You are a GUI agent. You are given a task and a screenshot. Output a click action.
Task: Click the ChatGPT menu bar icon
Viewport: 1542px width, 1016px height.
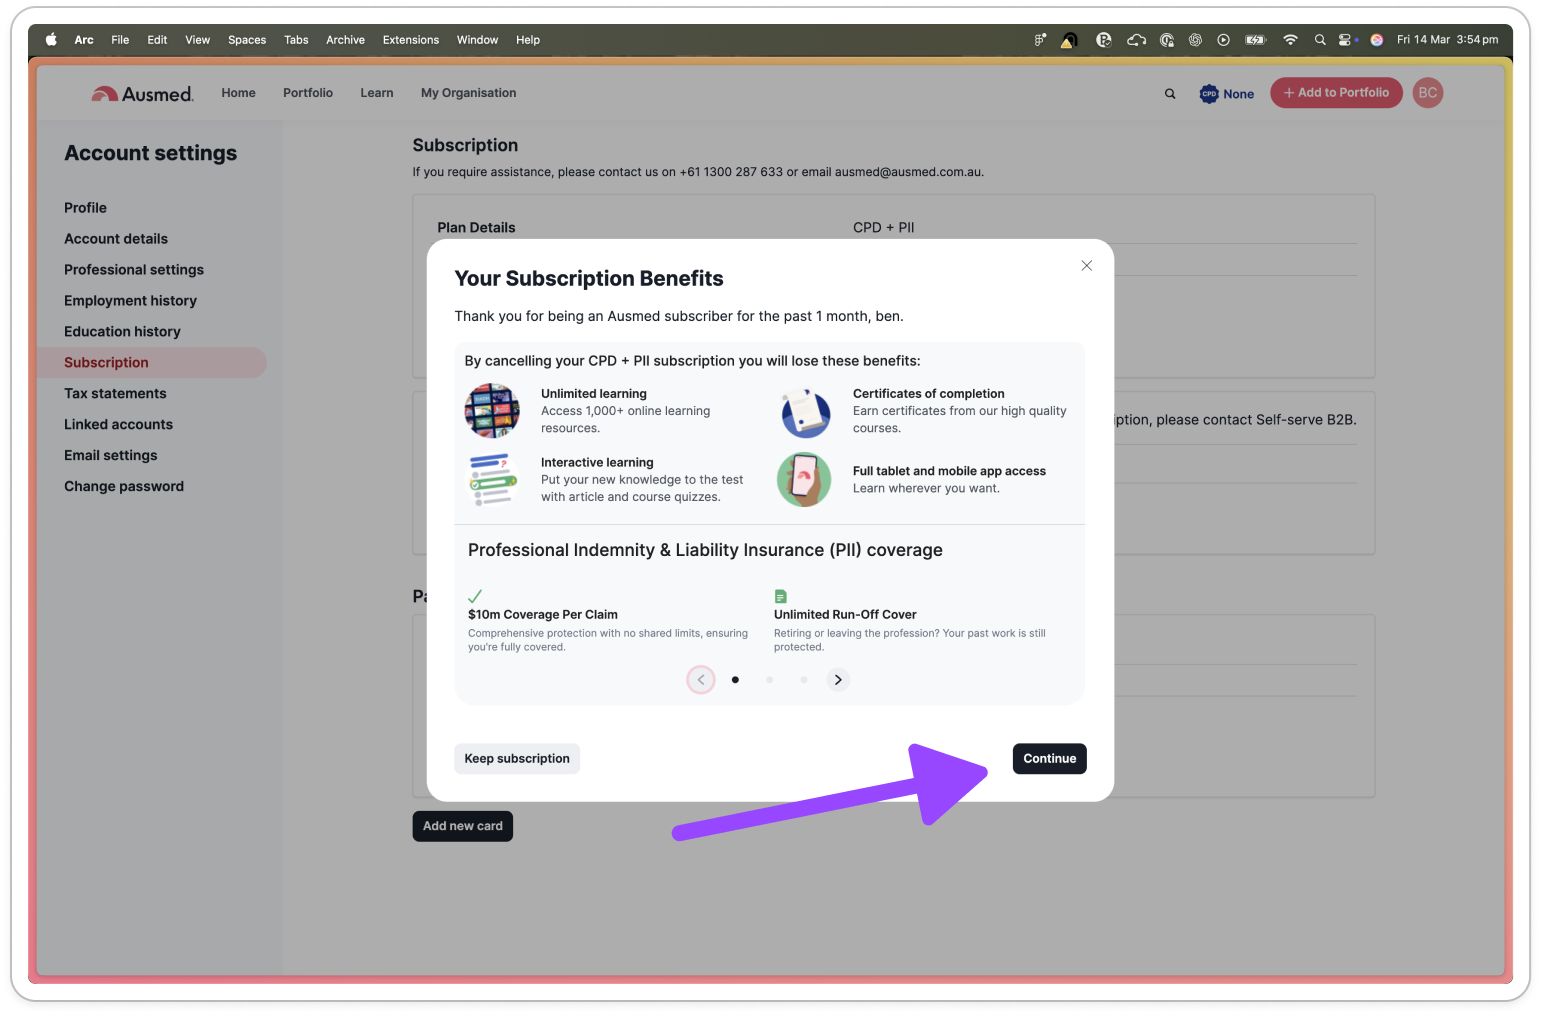[1195, 40]
